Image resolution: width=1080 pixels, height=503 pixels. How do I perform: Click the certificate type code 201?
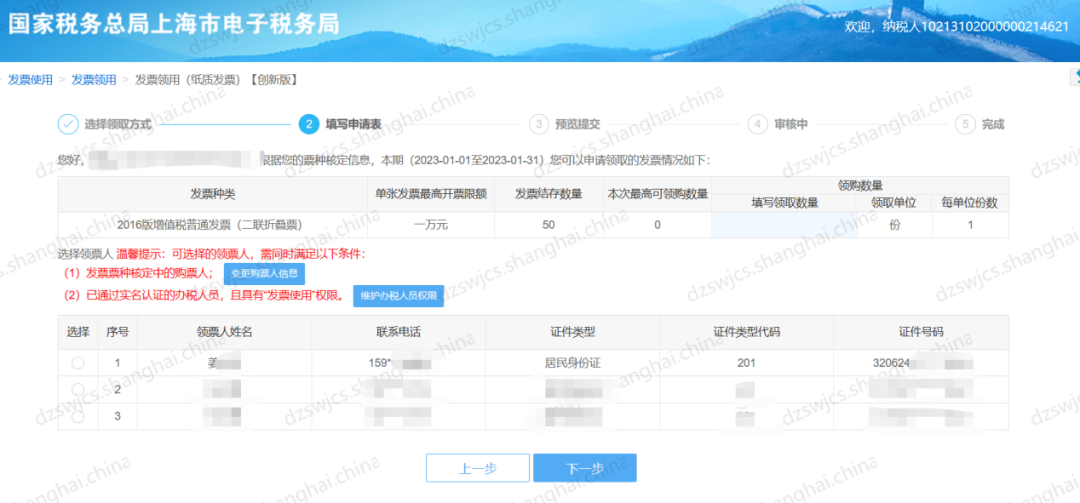(746, 362)
